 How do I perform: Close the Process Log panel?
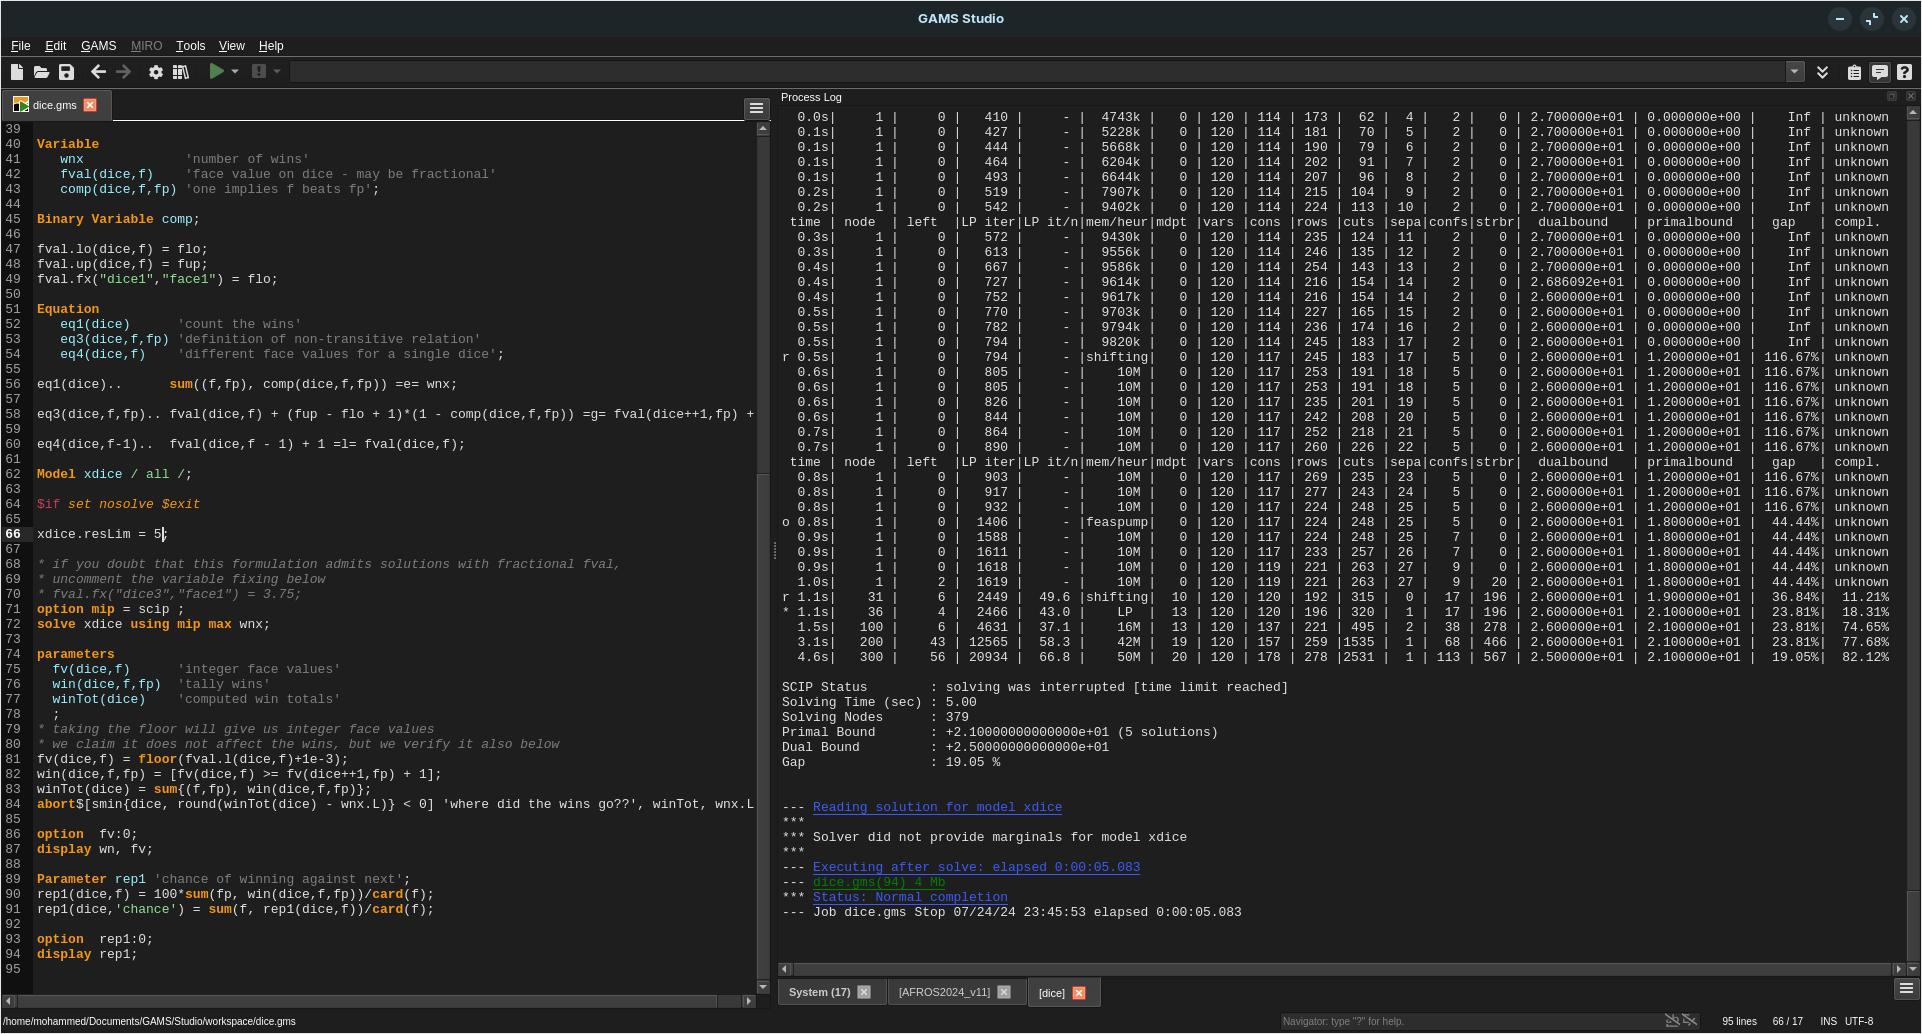click(x=1910, y=97)
